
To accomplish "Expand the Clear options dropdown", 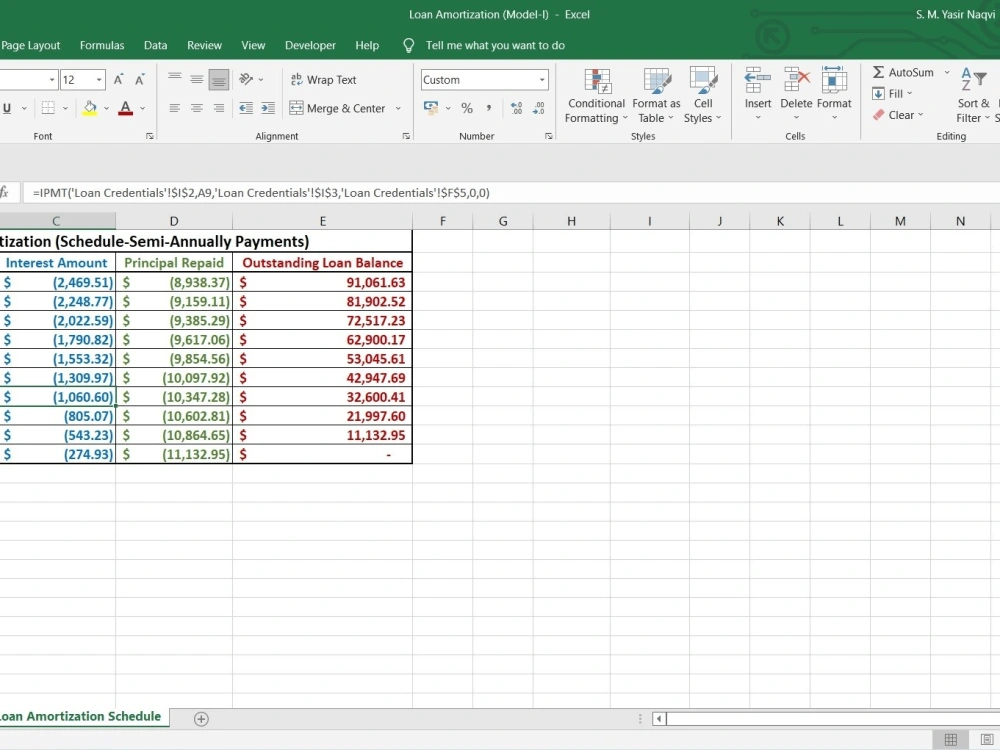I will (x=921, y=115).
